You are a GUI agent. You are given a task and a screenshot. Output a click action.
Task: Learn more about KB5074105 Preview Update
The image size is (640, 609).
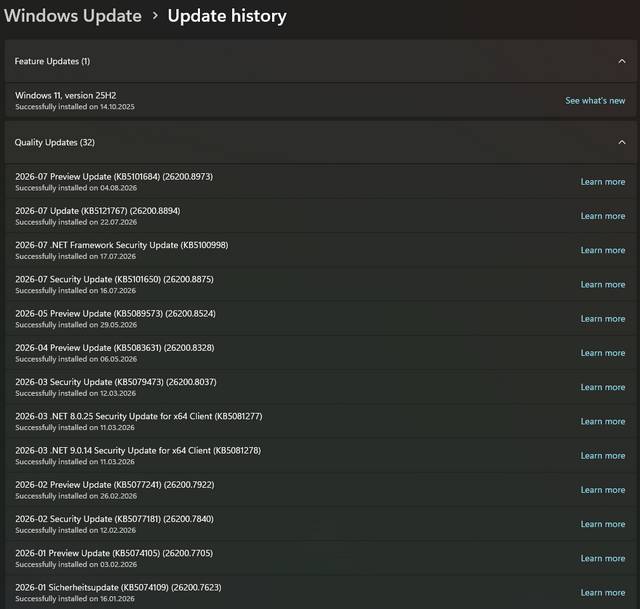click(x=603, y=559)
